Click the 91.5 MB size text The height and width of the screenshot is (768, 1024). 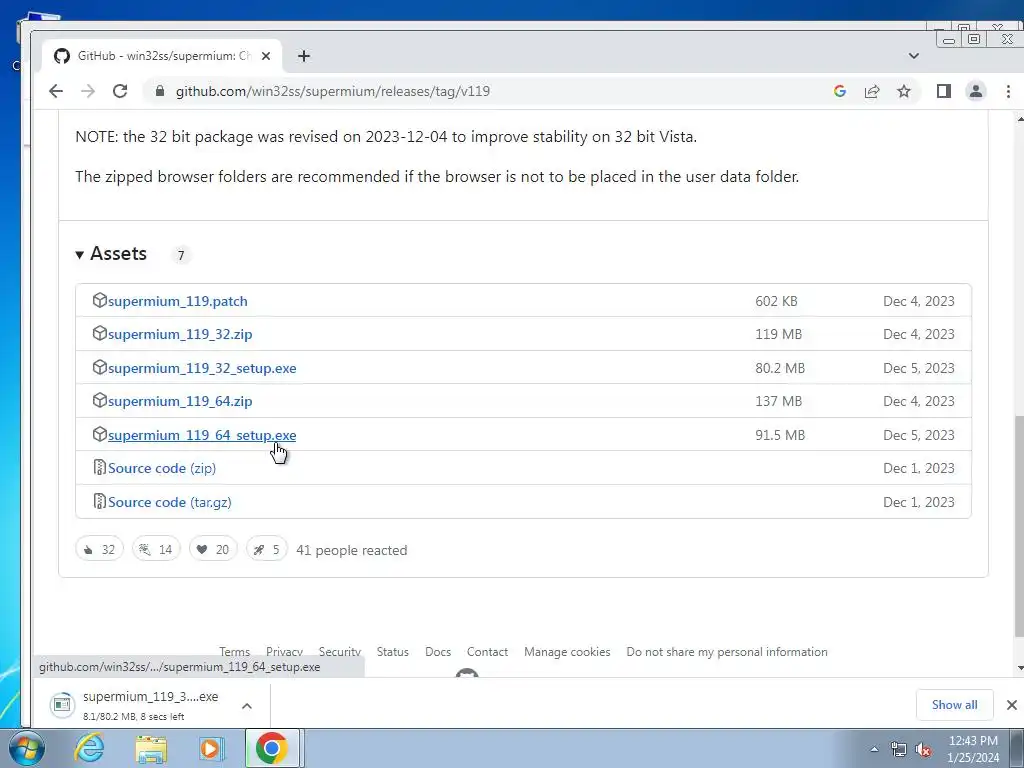coord(780,435)
